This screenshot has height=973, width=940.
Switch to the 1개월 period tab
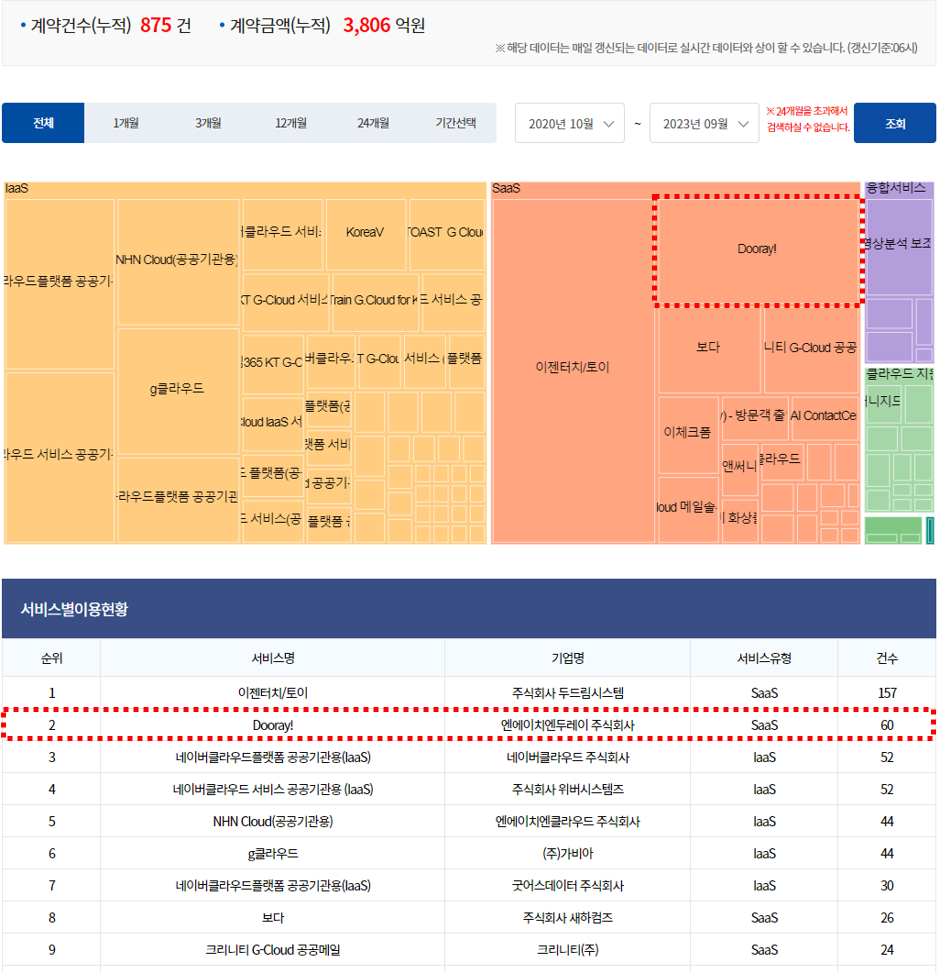click(125, 123)
